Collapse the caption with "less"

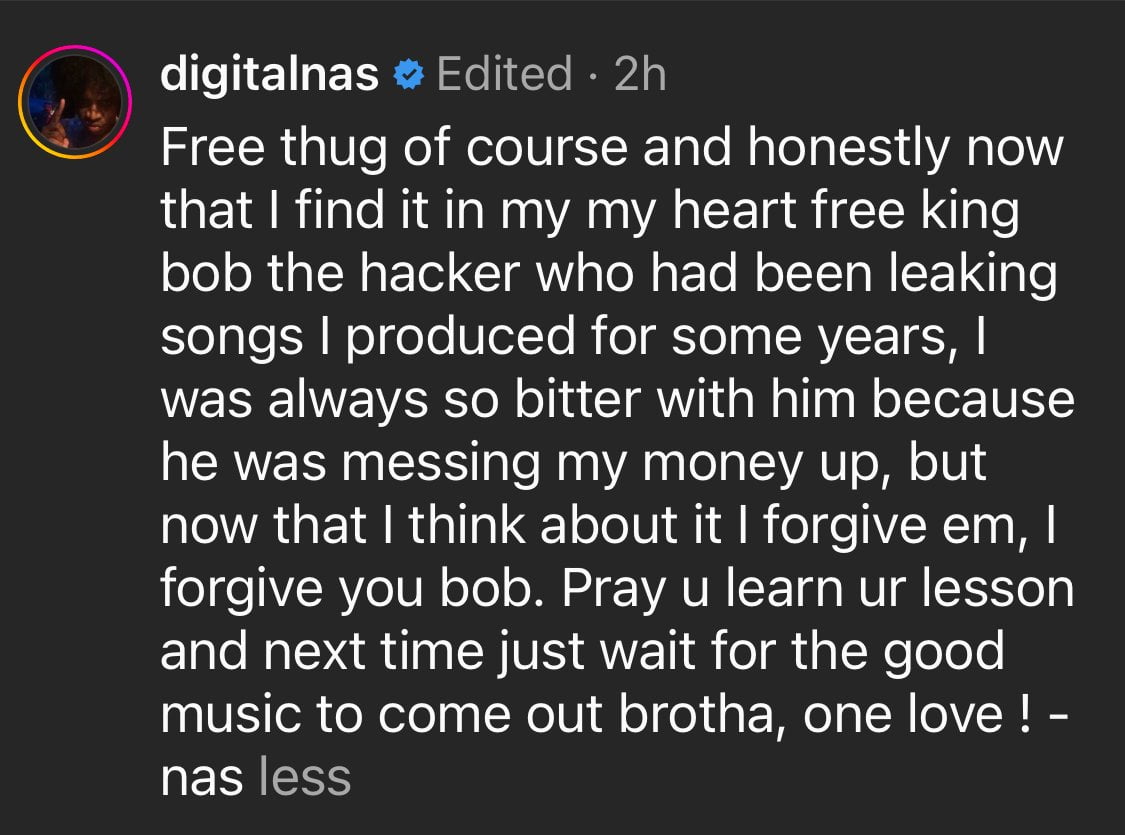point(304,777)
